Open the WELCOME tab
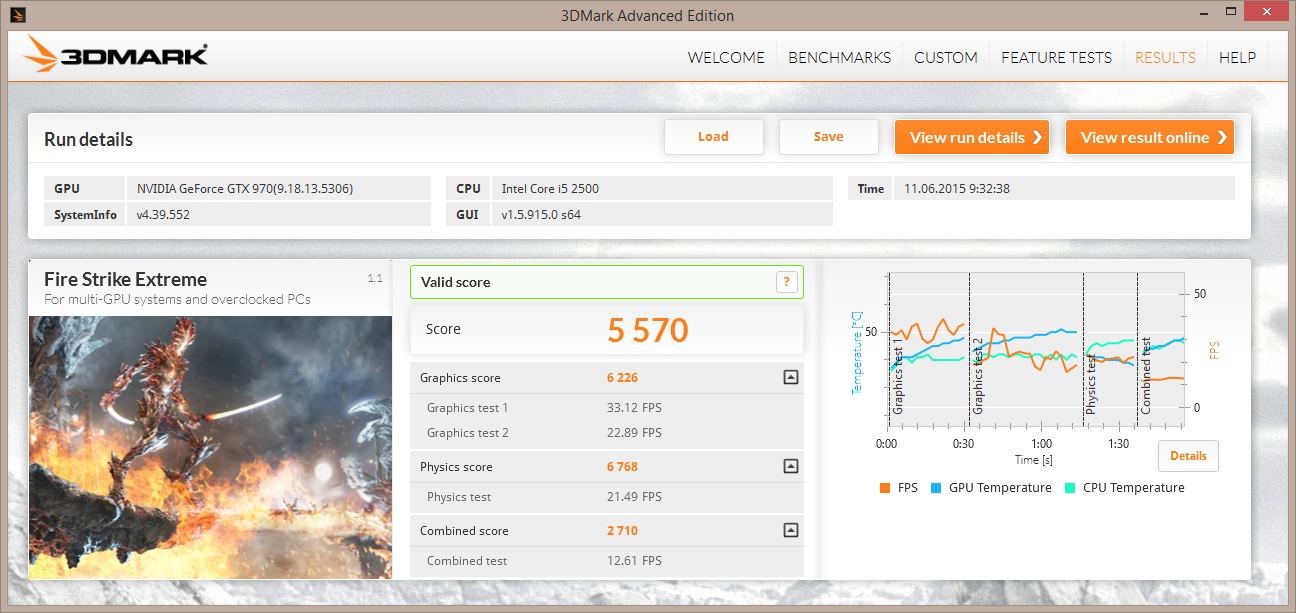 tap(726, 58)
